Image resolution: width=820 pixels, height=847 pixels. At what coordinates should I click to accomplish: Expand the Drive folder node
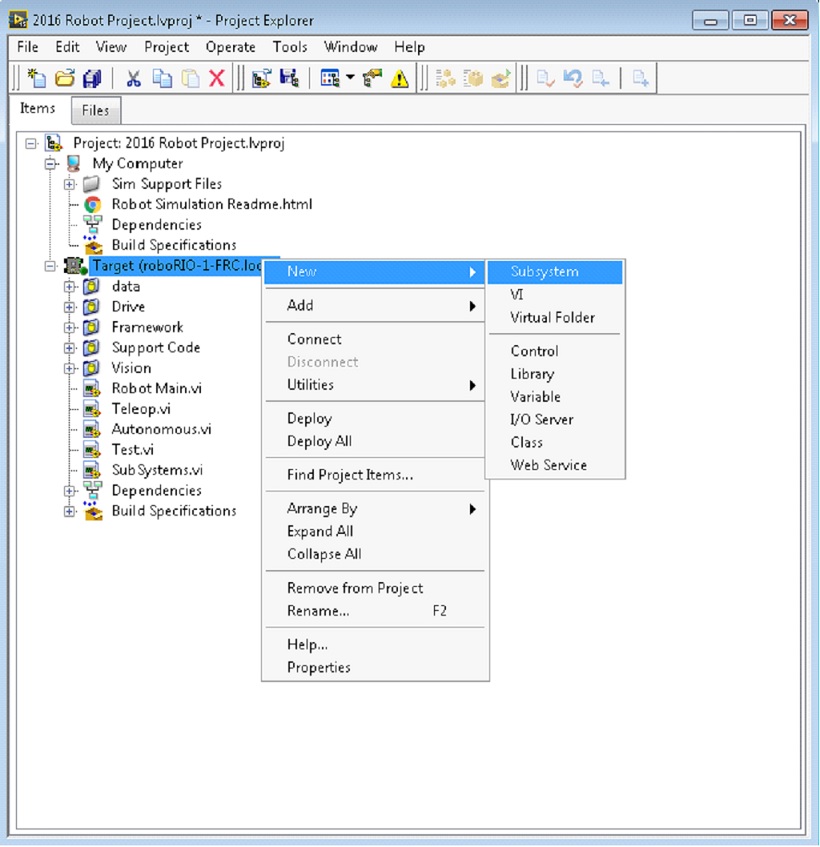coord(69,307)
